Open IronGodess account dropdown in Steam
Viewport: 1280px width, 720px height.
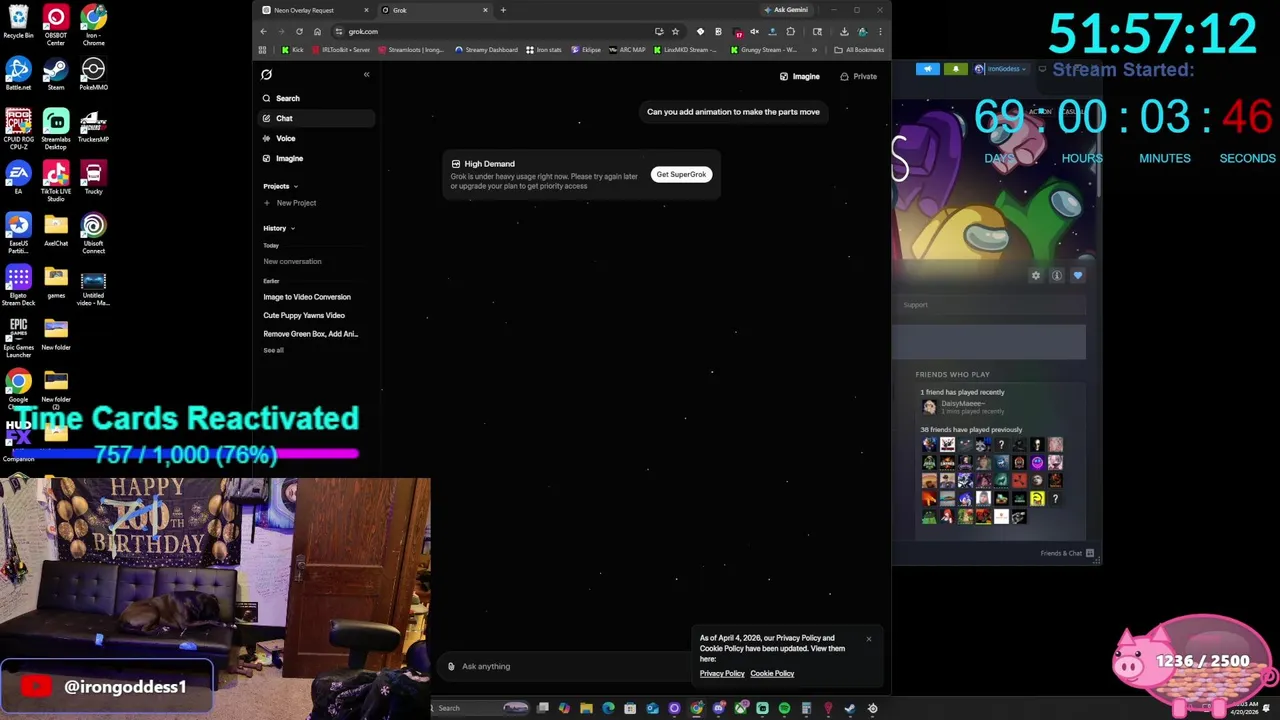(1001, 69)
